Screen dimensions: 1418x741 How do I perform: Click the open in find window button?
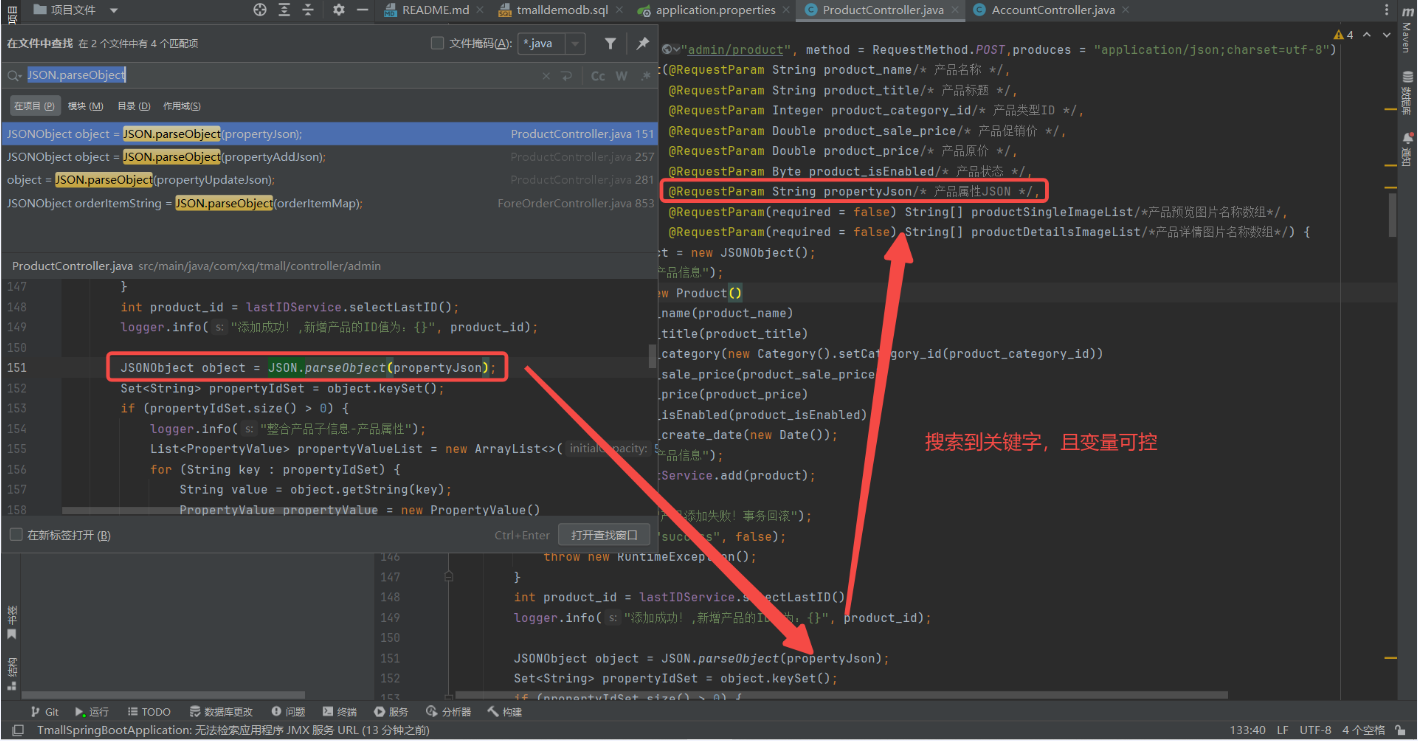[604, 535]
